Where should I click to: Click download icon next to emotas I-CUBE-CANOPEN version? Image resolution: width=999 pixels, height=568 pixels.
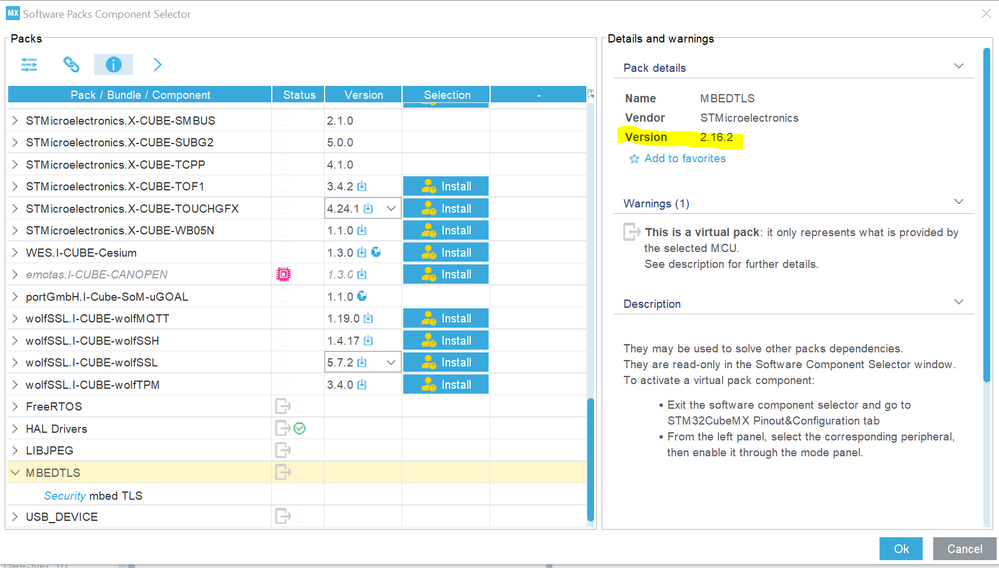coord(362,274)
